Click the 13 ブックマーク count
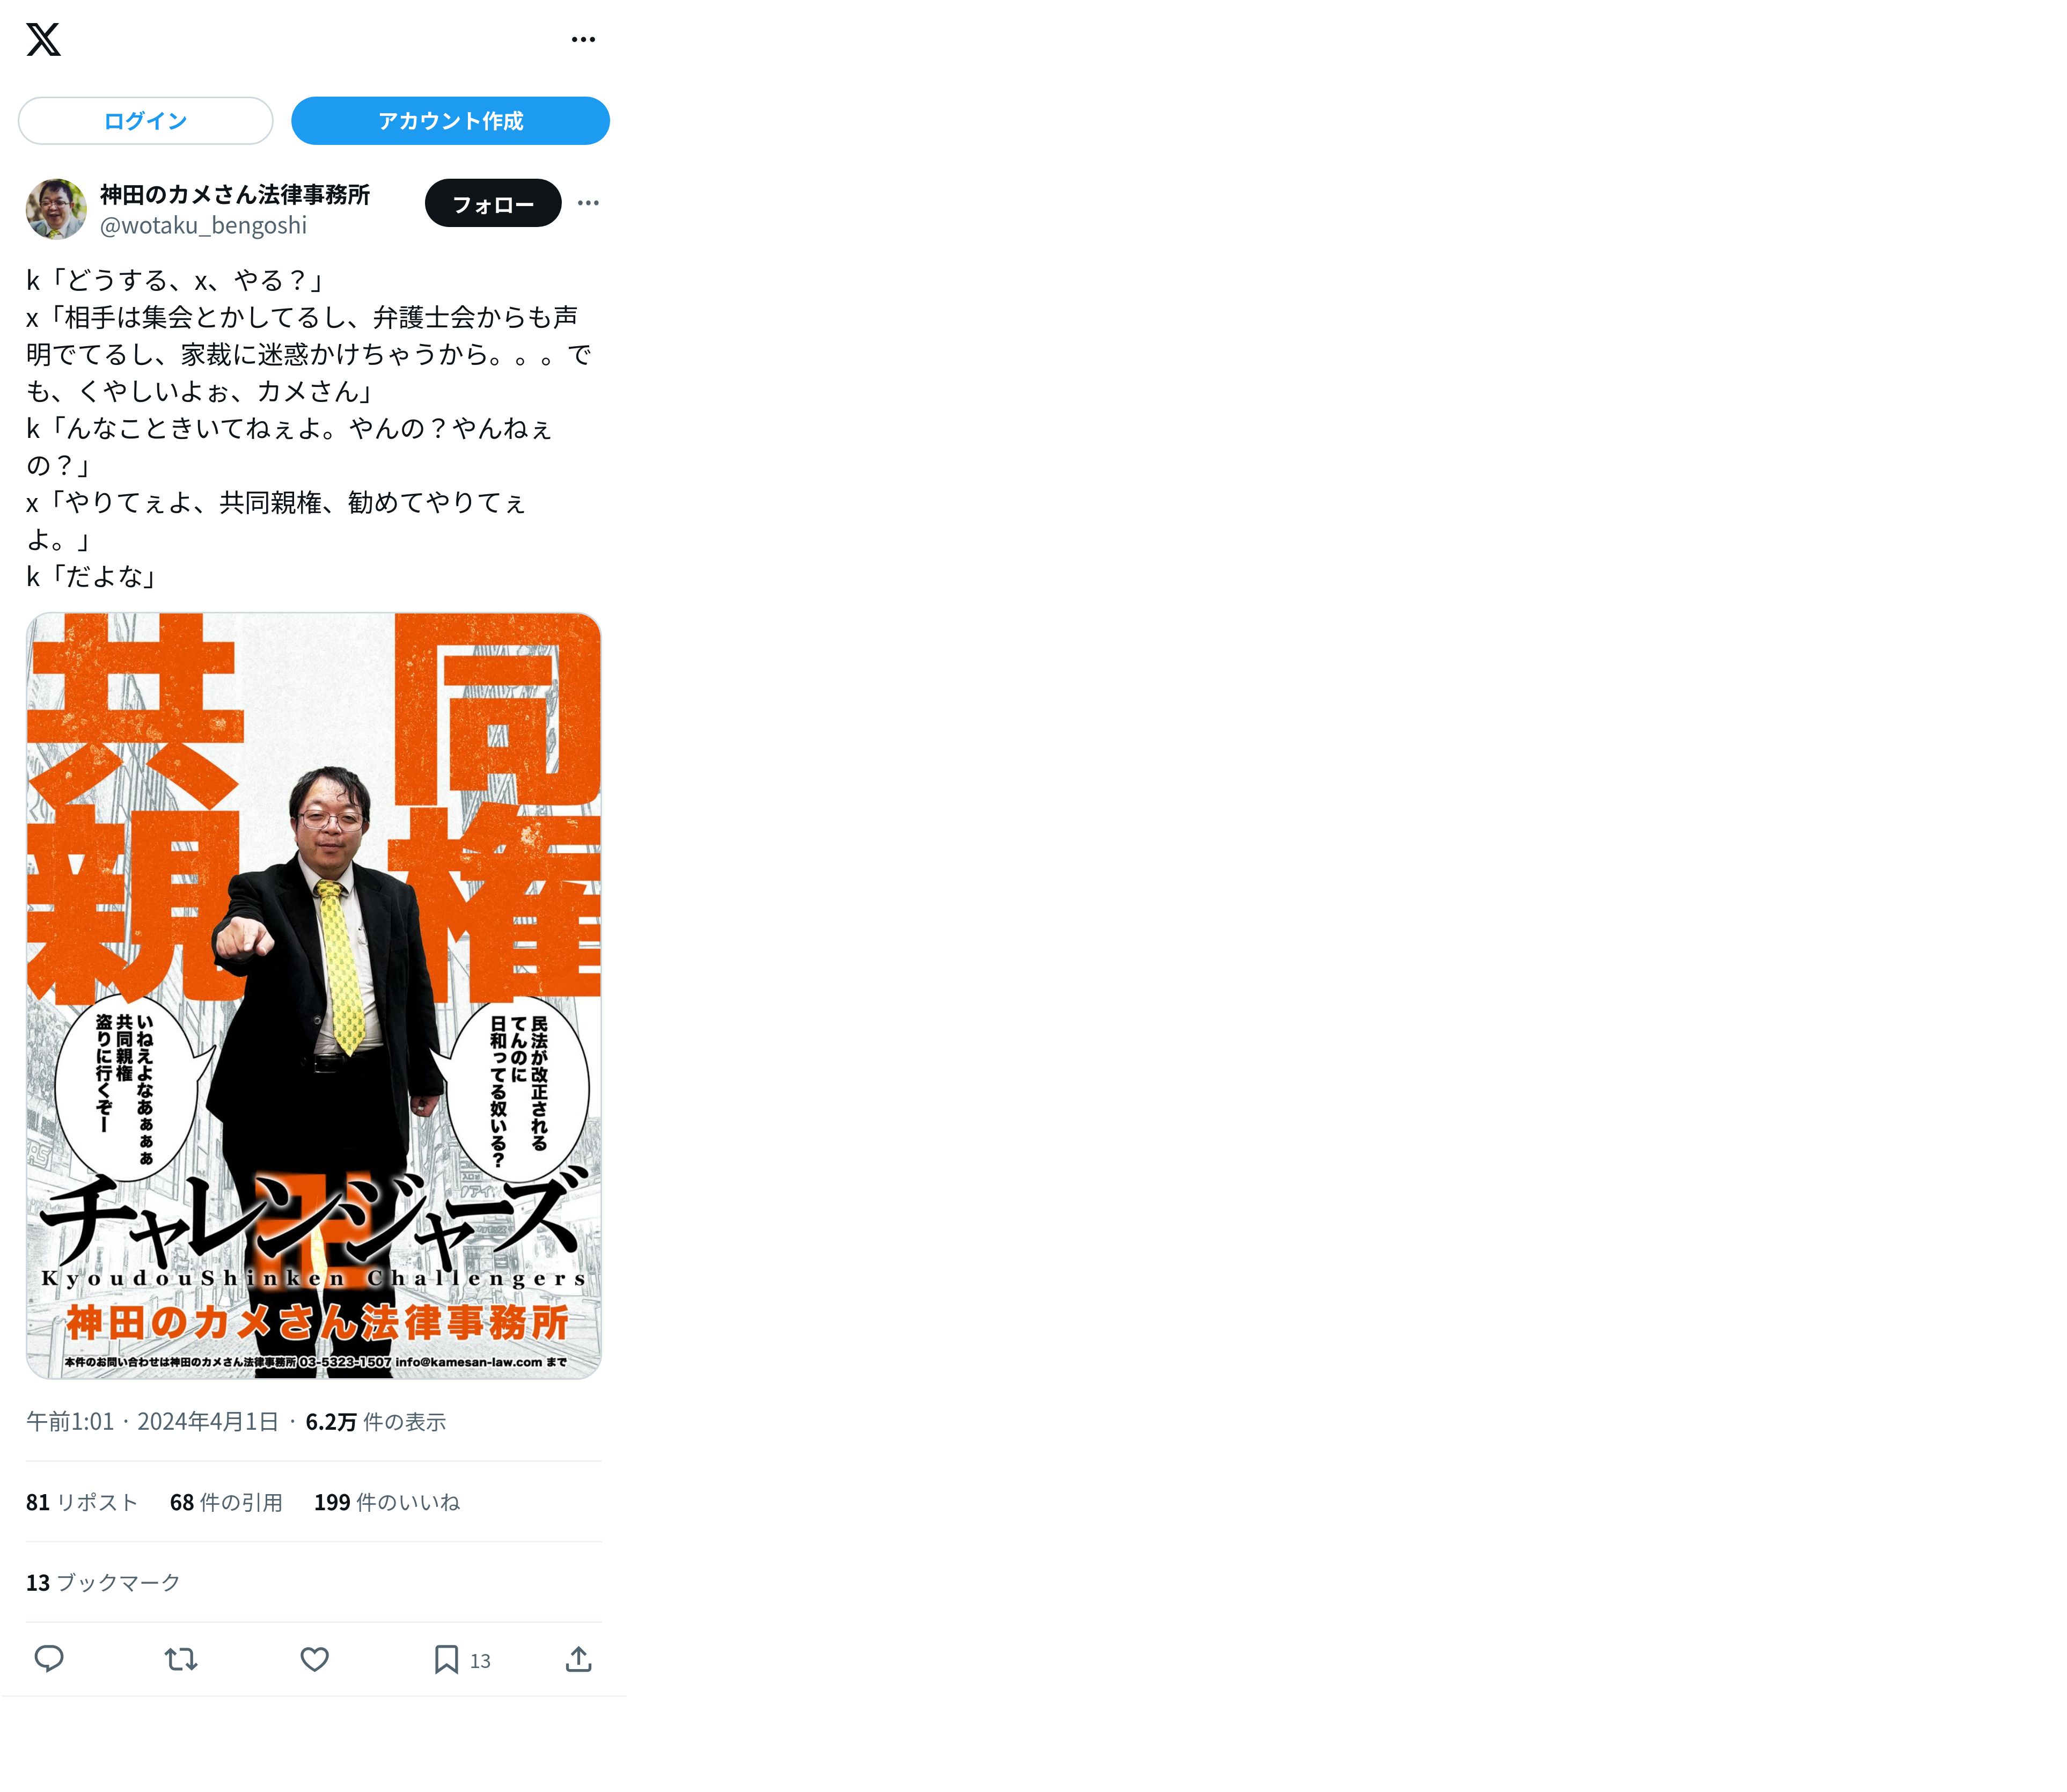The height and width of the screenshot is (1792, 2067). pyautogui.click(x=103, y=1582)
